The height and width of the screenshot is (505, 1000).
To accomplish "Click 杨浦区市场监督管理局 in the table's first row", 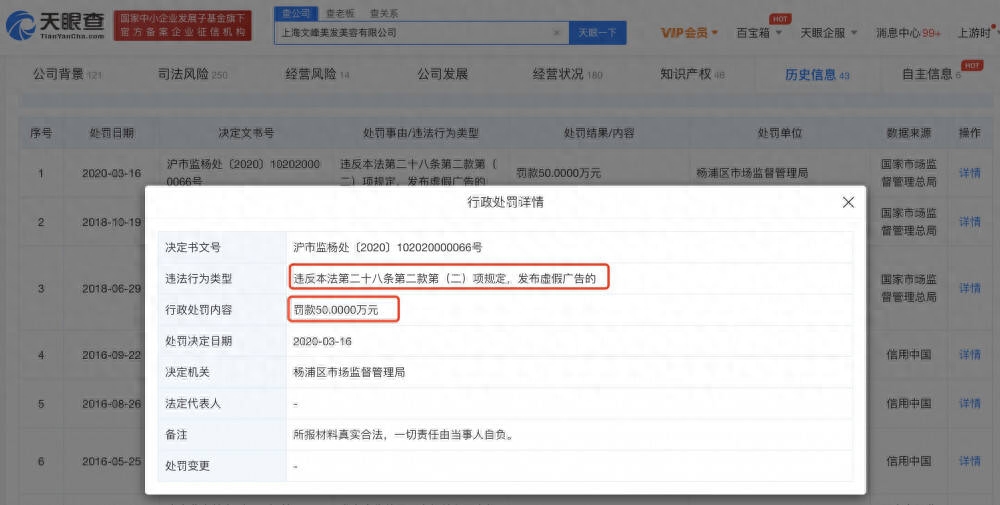I will pyautogui.click(x=752, y=173).
